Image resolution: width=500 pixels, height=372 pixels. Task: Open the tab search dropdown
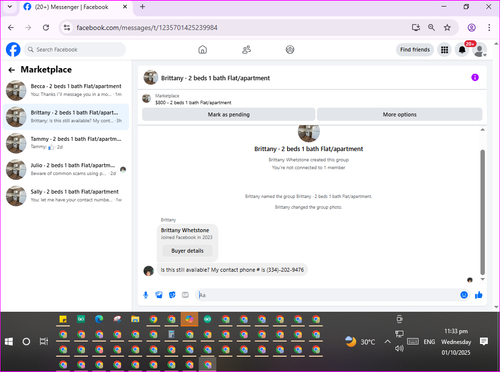[10, 7]
